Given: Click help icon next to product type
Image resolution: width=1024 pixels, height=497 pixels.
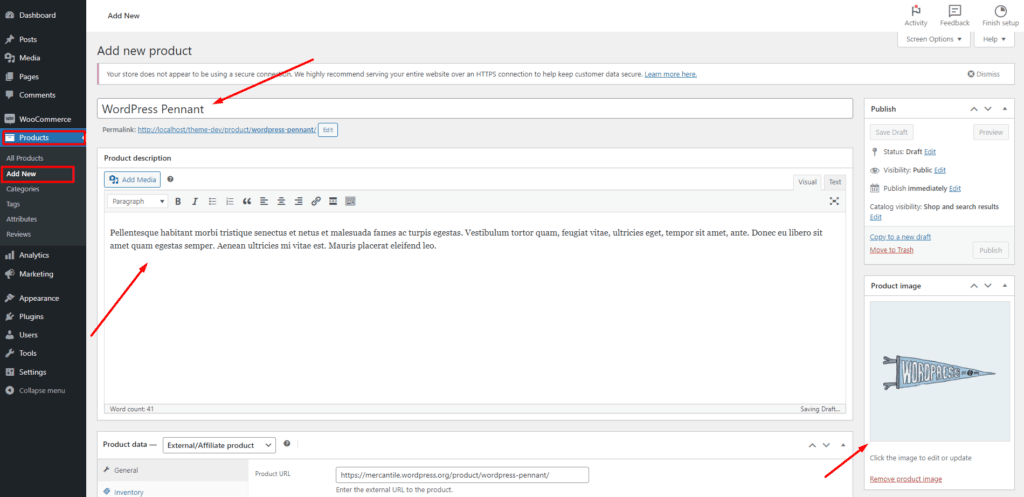Looking at the screenshot, I should point(287,443).
